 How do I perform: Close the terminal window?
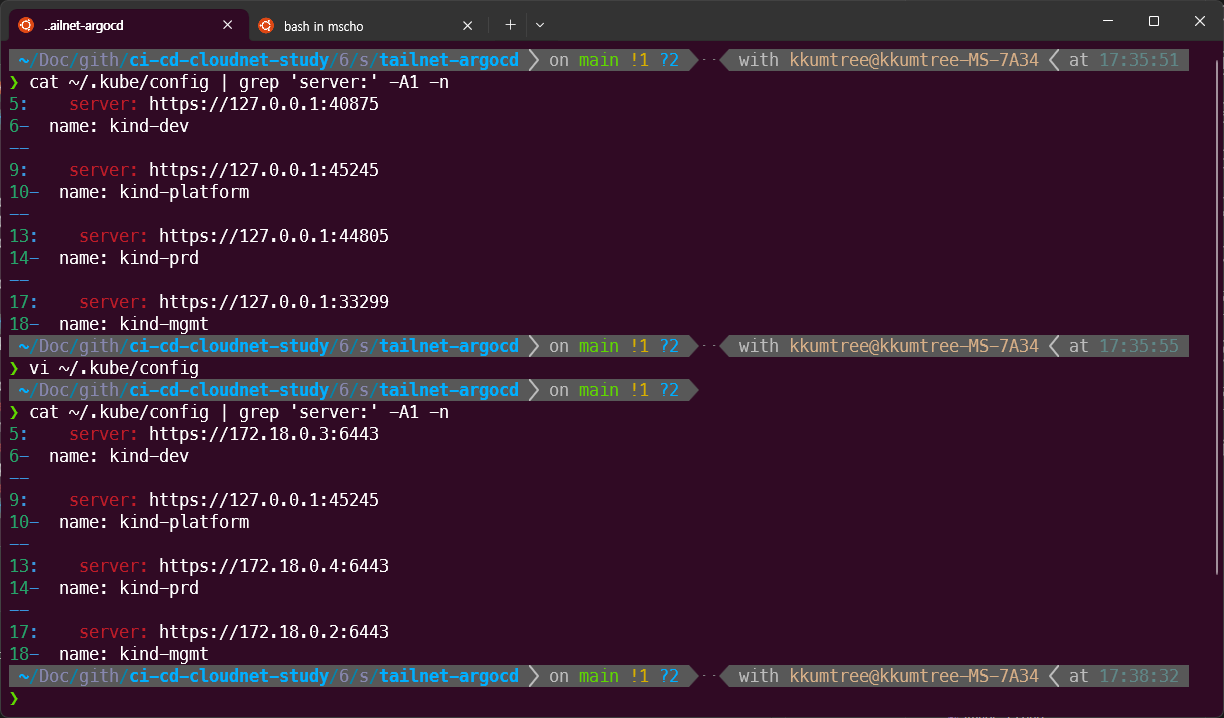[1200, 21]
